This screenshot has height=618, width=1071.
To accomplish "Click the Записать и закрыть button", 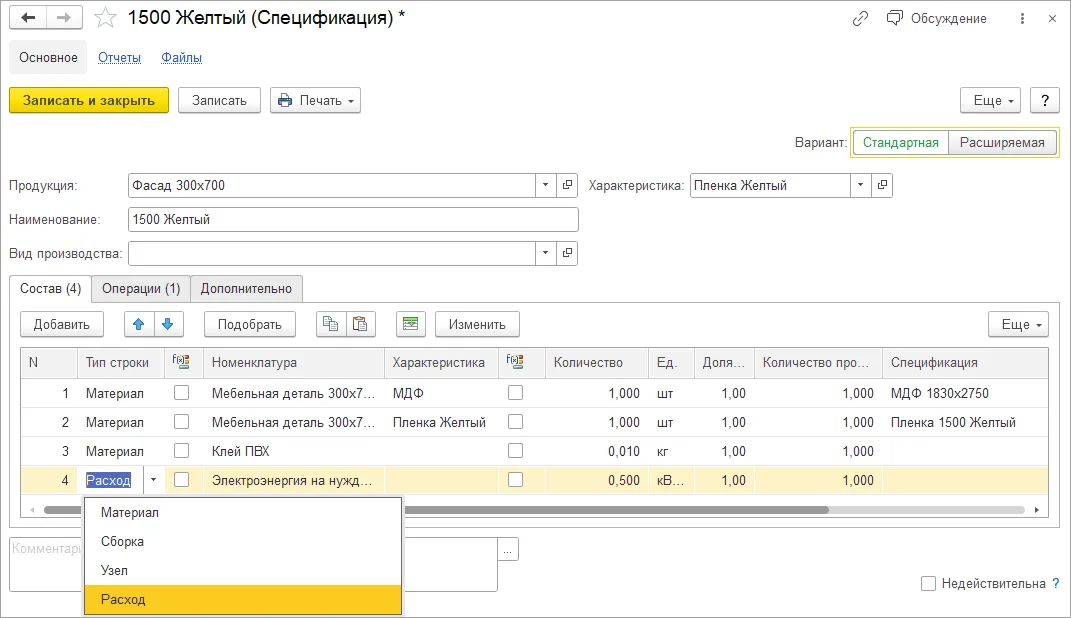I will [89, 100].
